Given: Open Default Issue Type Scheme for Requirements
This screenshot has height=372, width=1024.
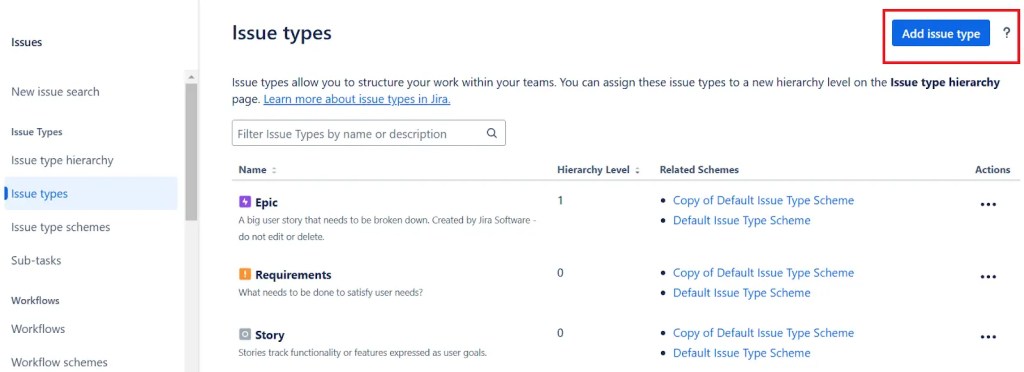Looking at the screenshot, I should click(741, 293).
